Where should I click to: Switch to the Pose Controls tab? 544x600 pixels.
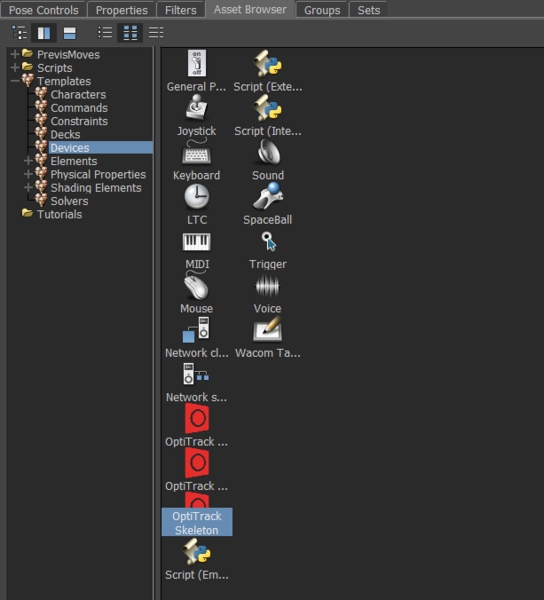tap(43, 10)
